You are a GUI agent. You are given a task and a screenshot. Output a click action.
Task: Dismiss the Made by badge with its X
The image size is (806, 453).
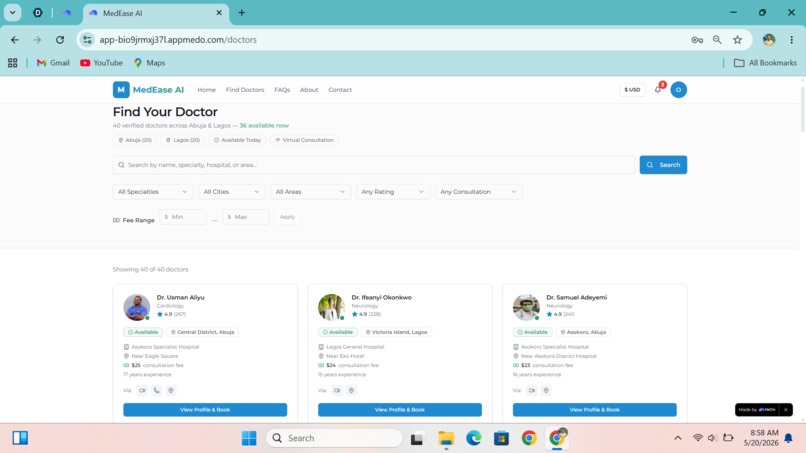(x=785, y=410)
